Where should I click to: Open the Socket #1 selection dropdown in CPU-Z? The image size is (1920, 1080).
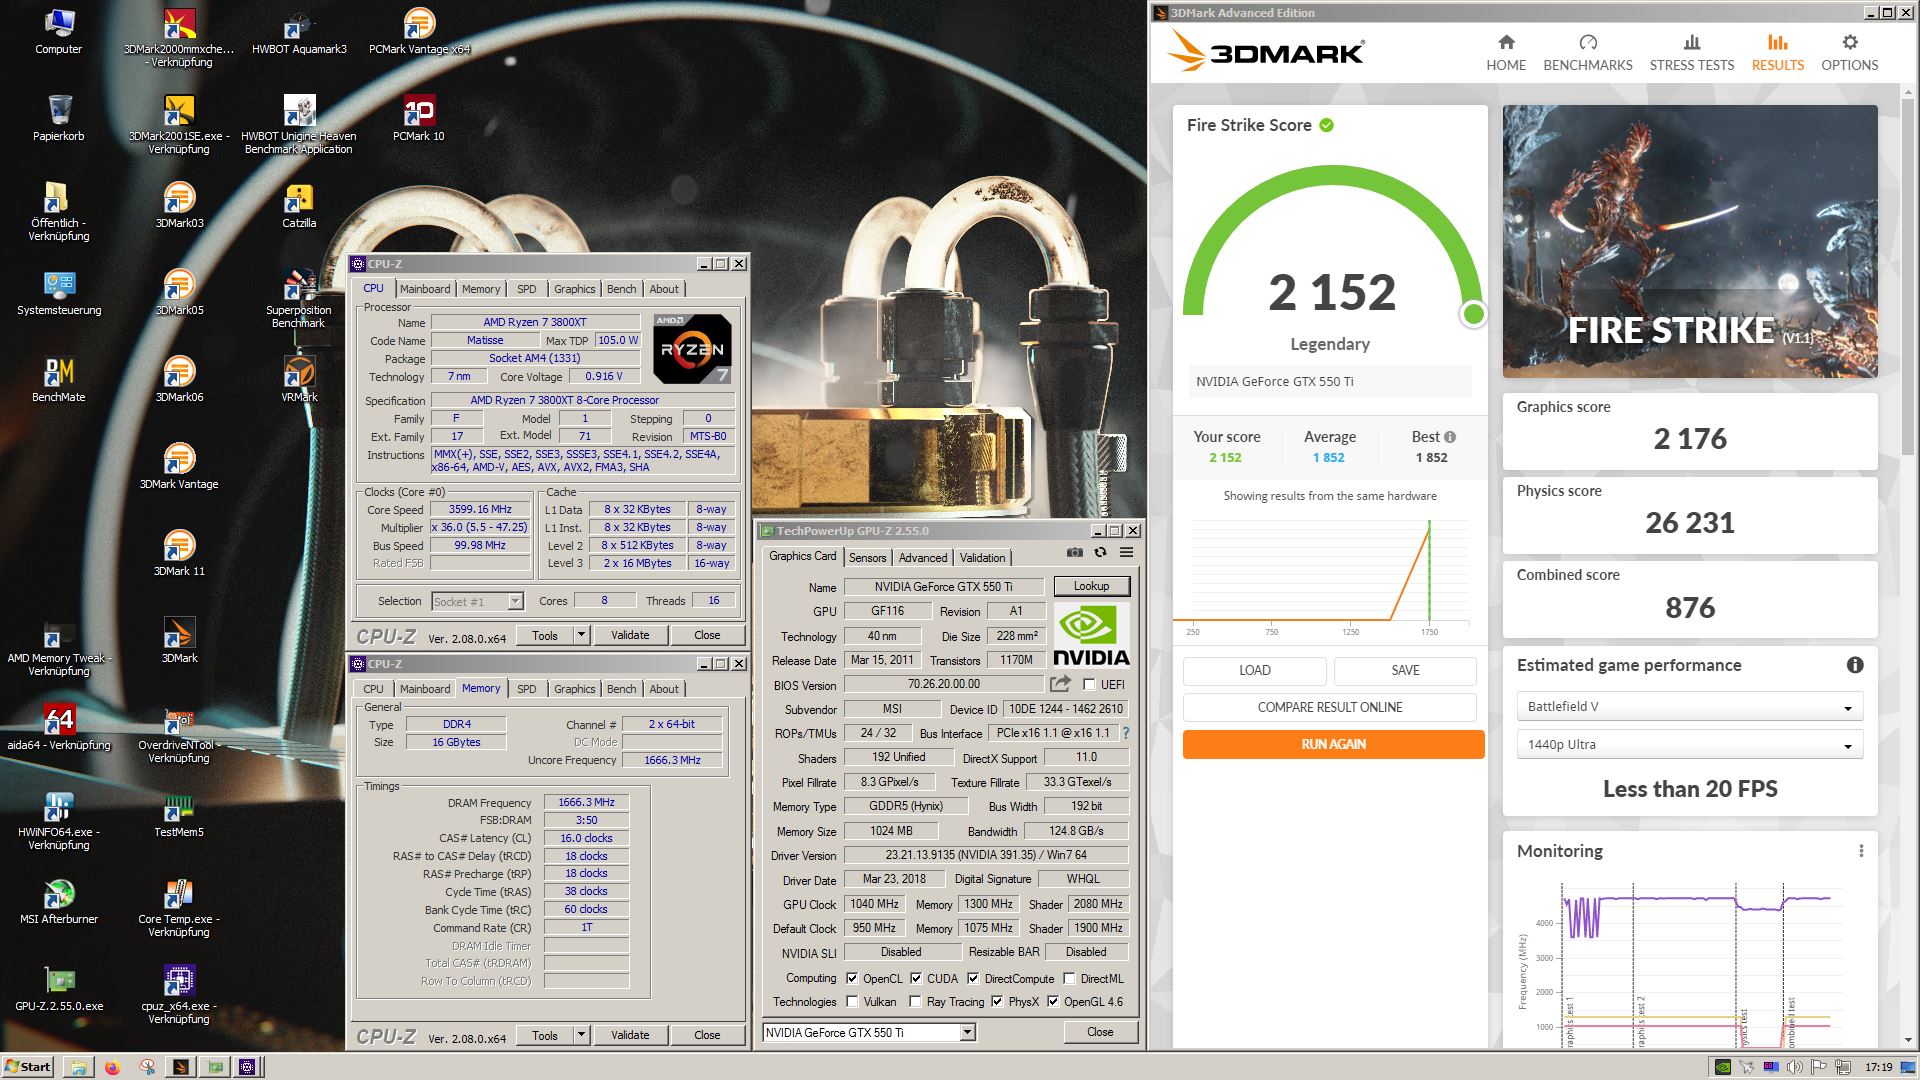coord(515,601)
